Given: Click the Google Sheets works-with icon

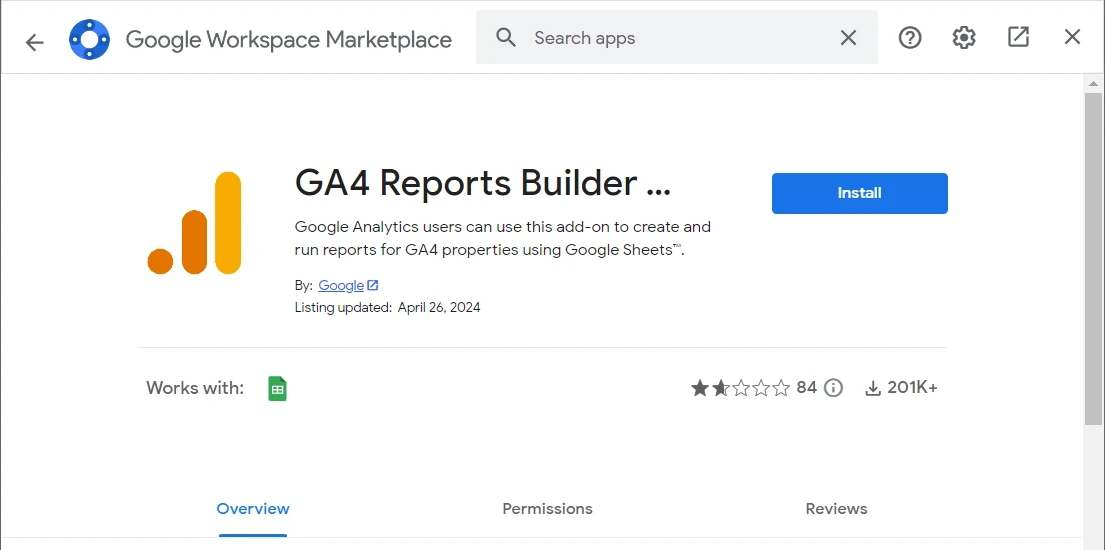Looking at the screenshot, I should point(278,389).
